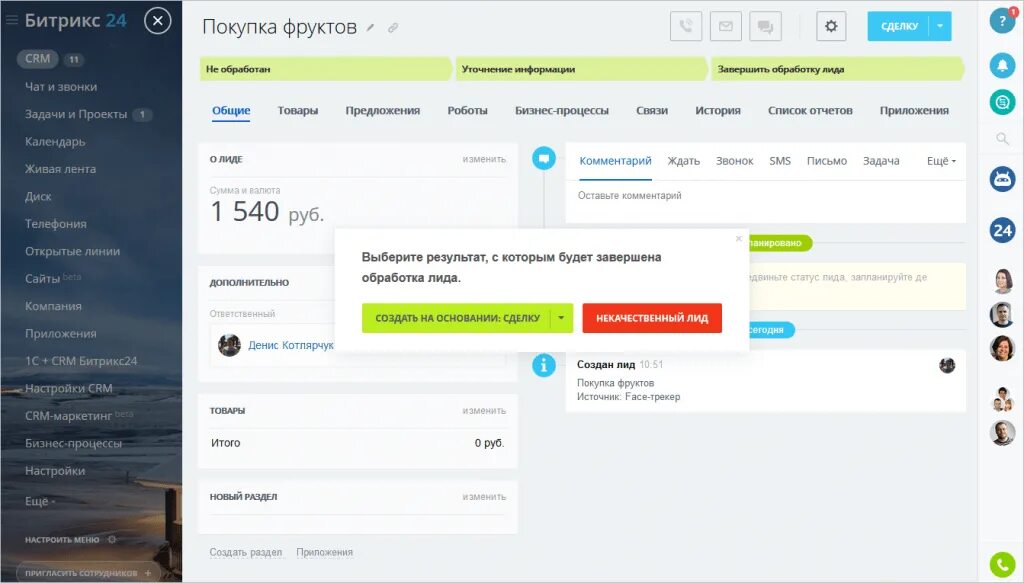Open the Роботы tab

(468, 110)
